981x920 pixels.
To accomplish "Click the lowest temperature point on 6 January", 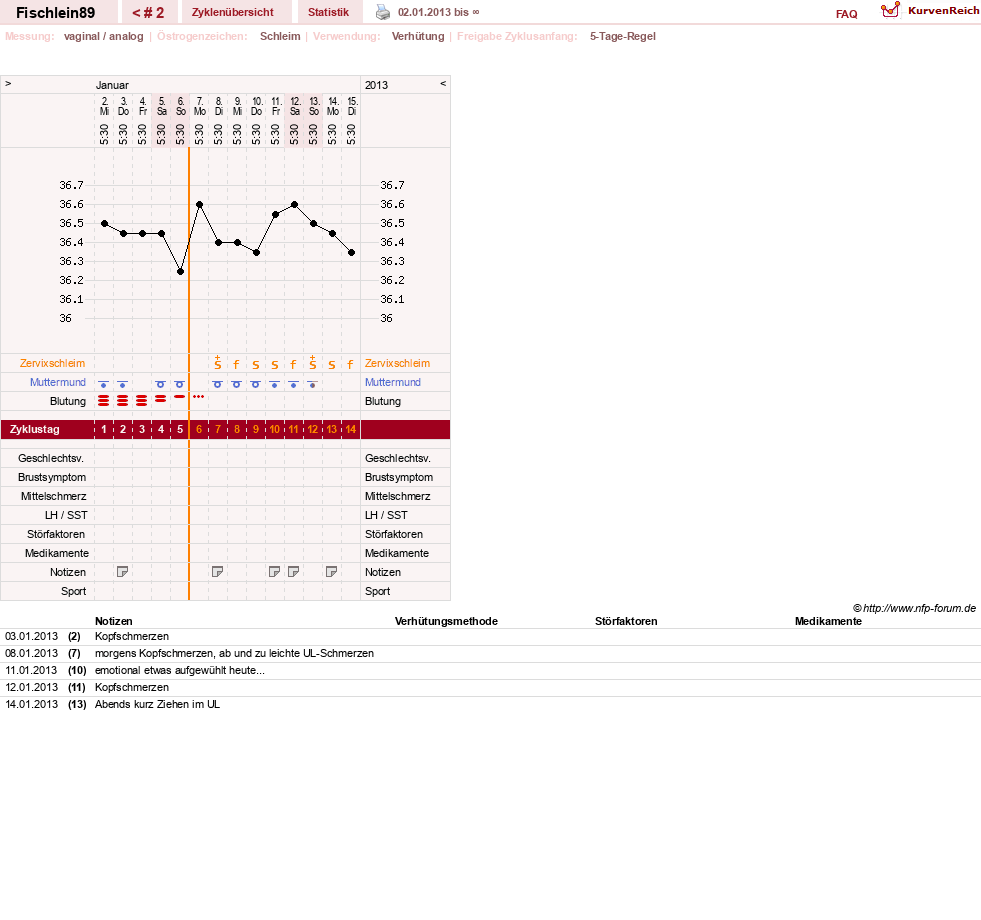I will (180, 272).
